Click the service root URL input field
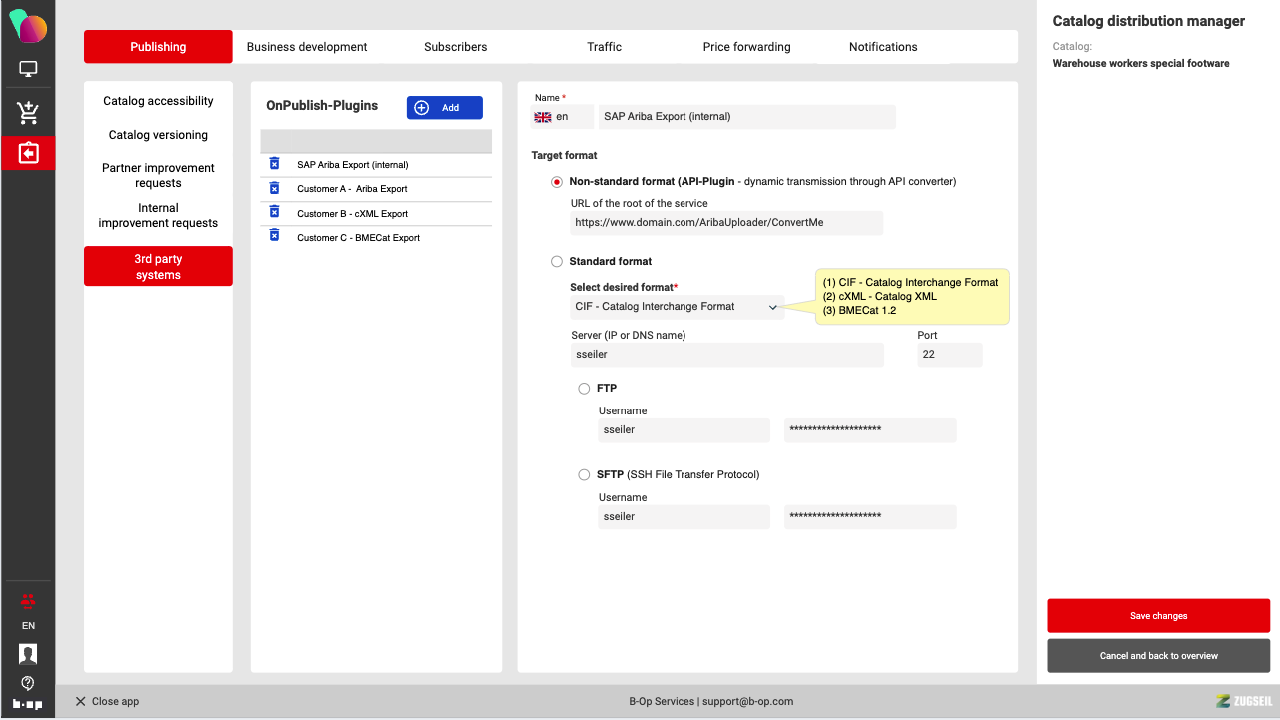The image size is (1280, 720). pyautogui.click(x=726, y=223)
